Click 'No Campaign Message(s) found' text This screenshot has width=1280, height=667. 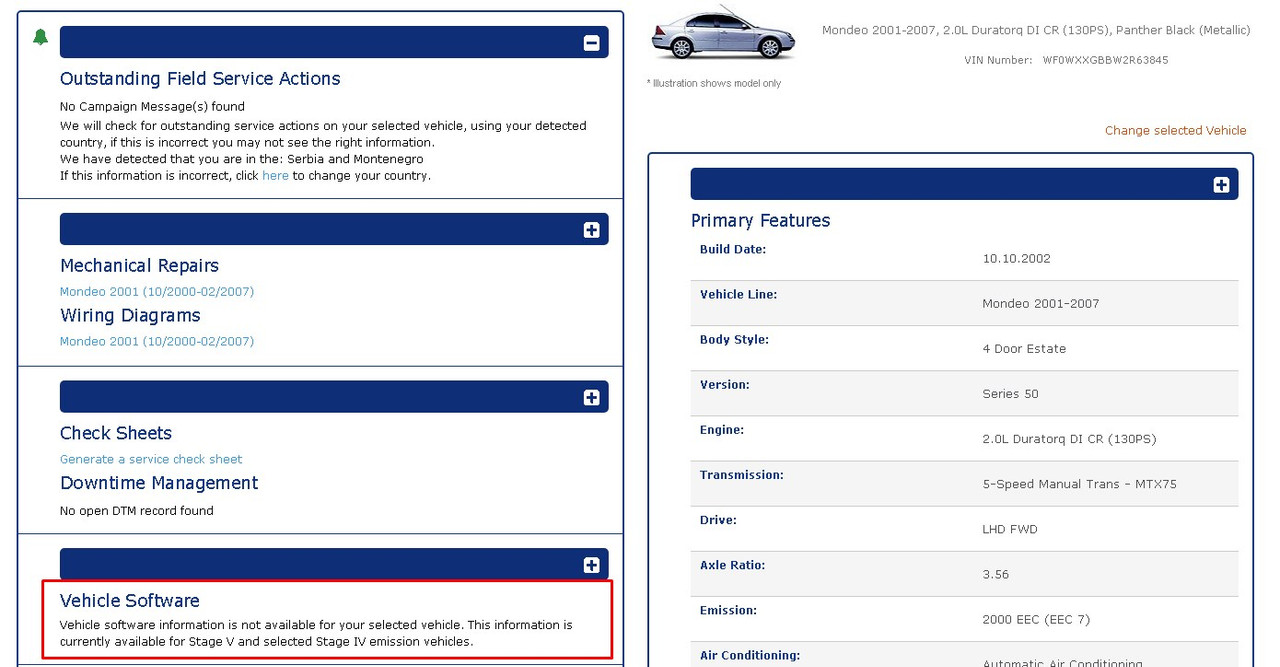(x=152, y=106)
